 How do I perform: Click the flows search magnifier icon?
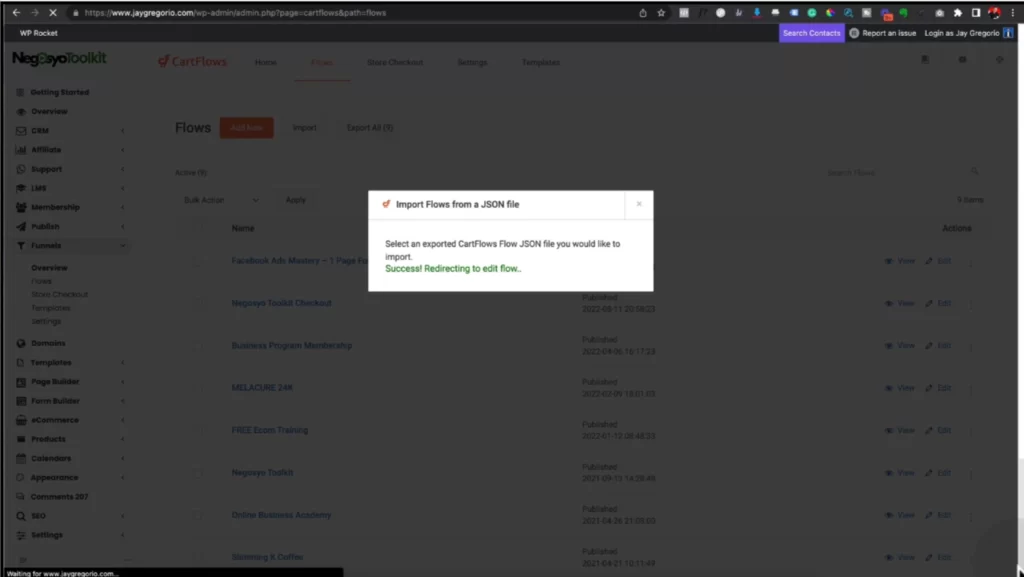point(974,171)
